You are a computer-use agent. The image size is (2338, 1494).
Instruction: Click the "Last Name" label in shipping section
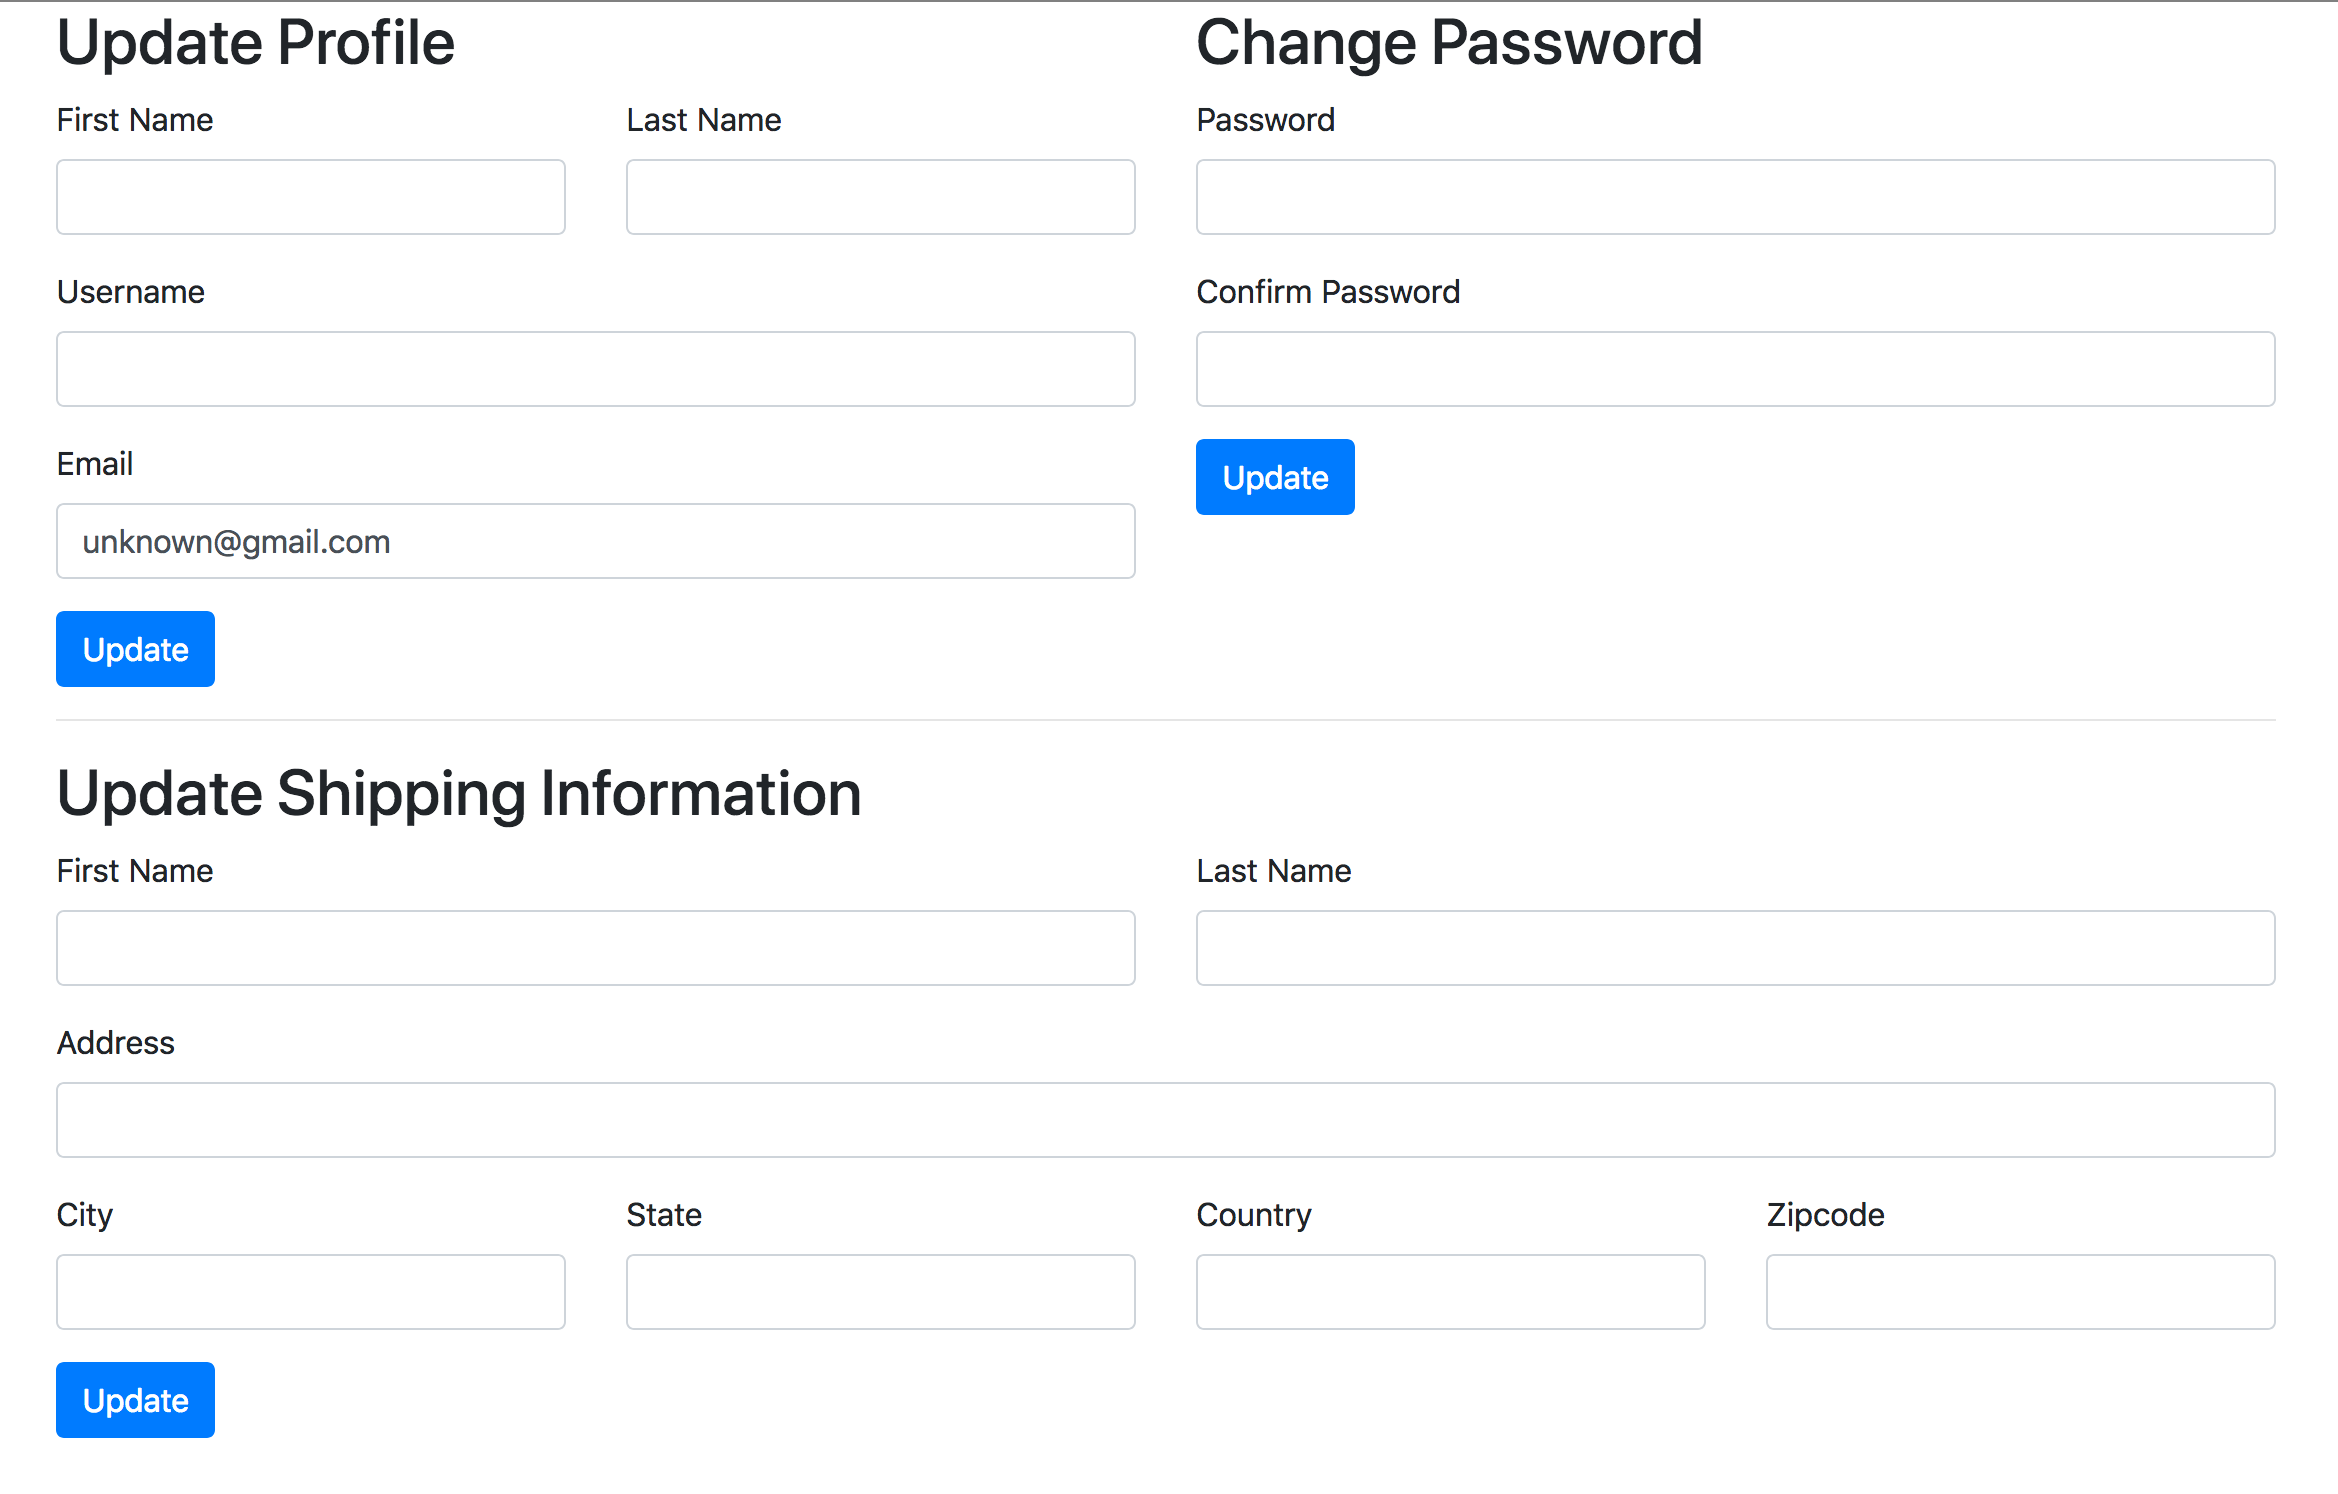point(1274,871)
